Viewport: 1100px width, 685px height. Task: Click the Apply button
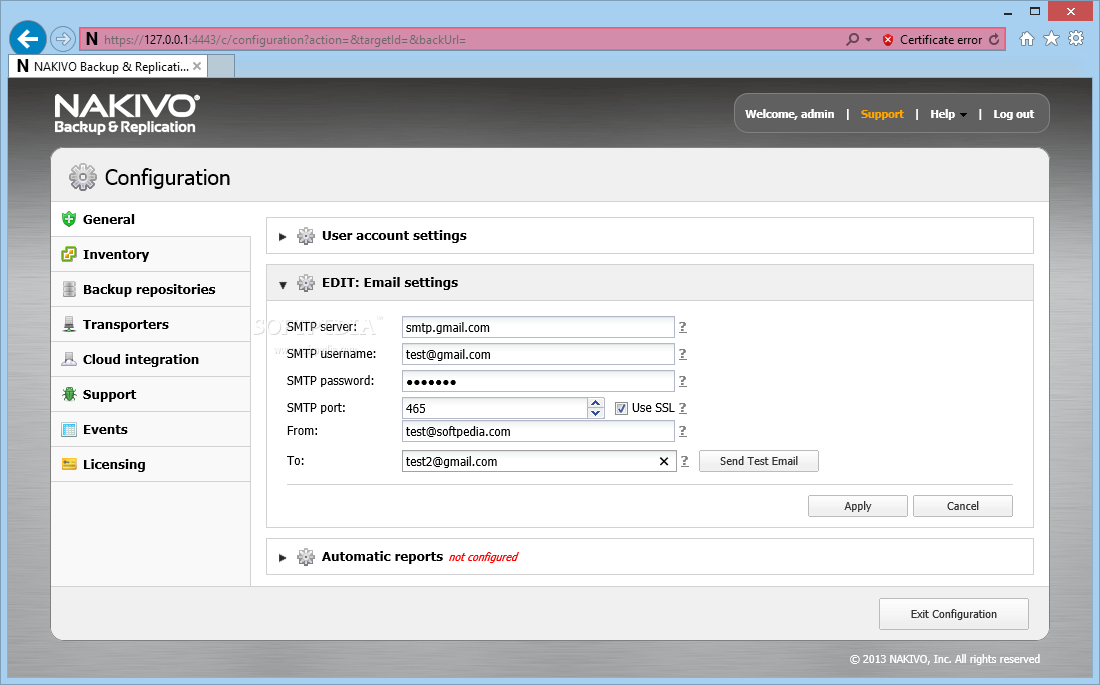coord(857,506)
